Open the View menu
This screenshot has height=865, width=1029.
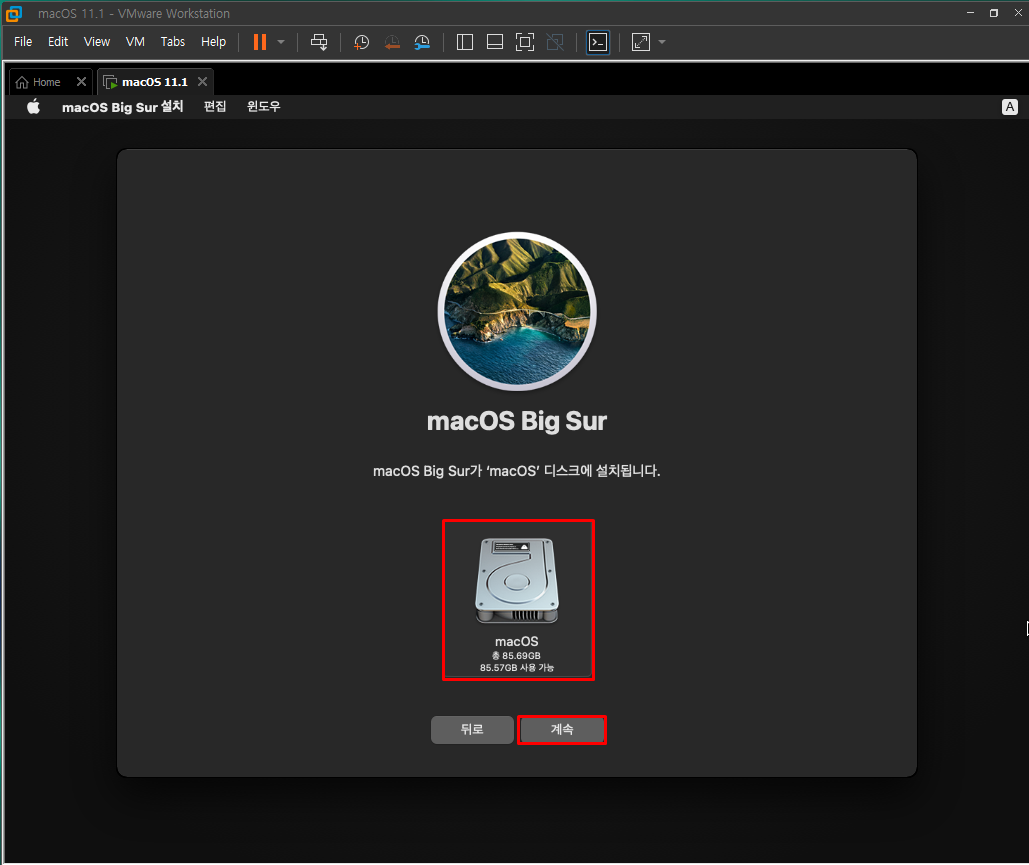(96, 41)
